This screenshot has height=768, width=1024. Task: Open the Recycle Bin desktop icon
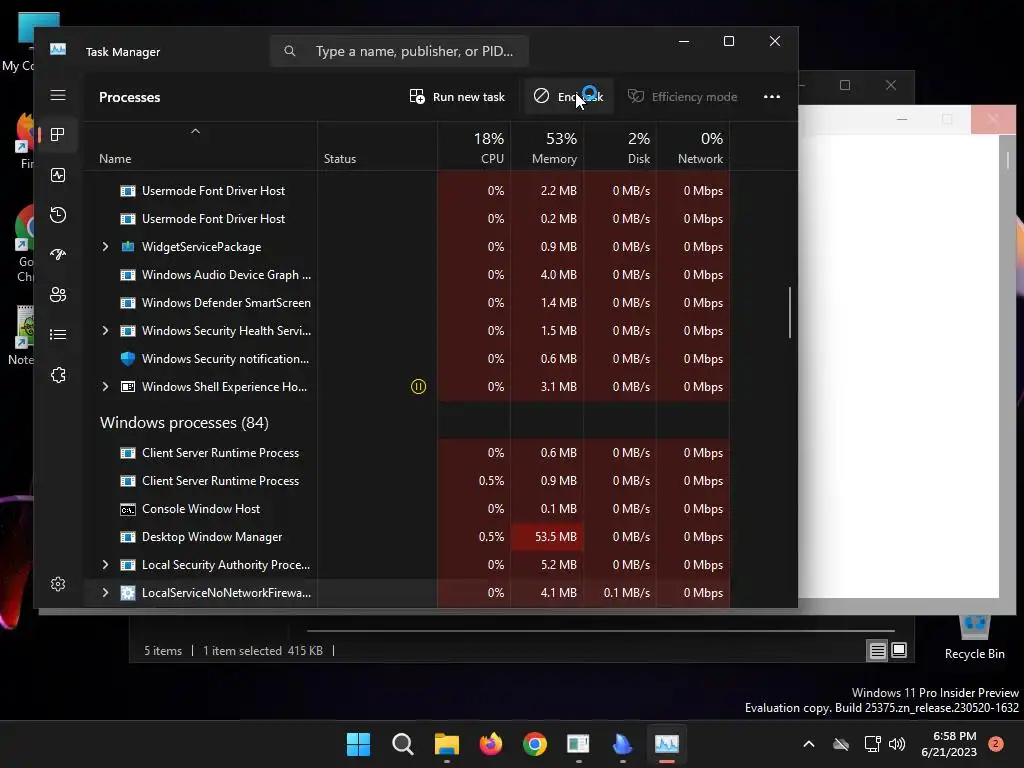(974, 637)
